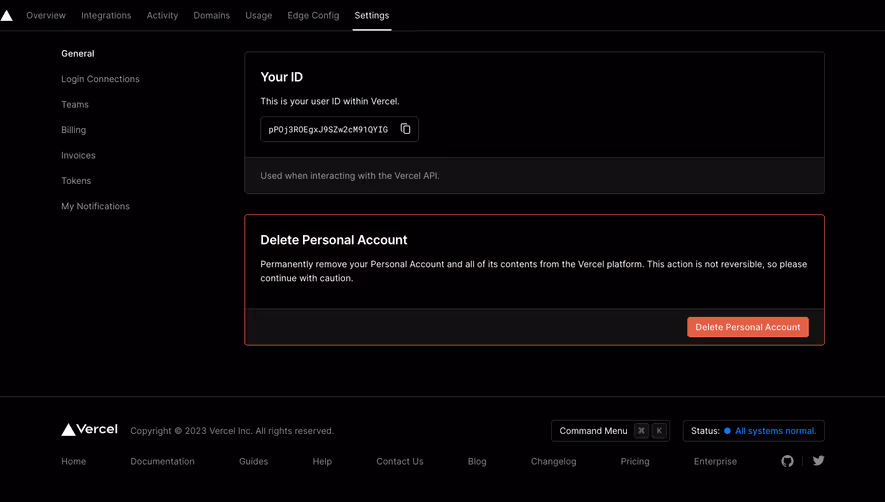The width and height of the screenshot is (885, 502).
Task: Click the copyright 2023 Vercel Inc. text
Action: tap(232, 431)
